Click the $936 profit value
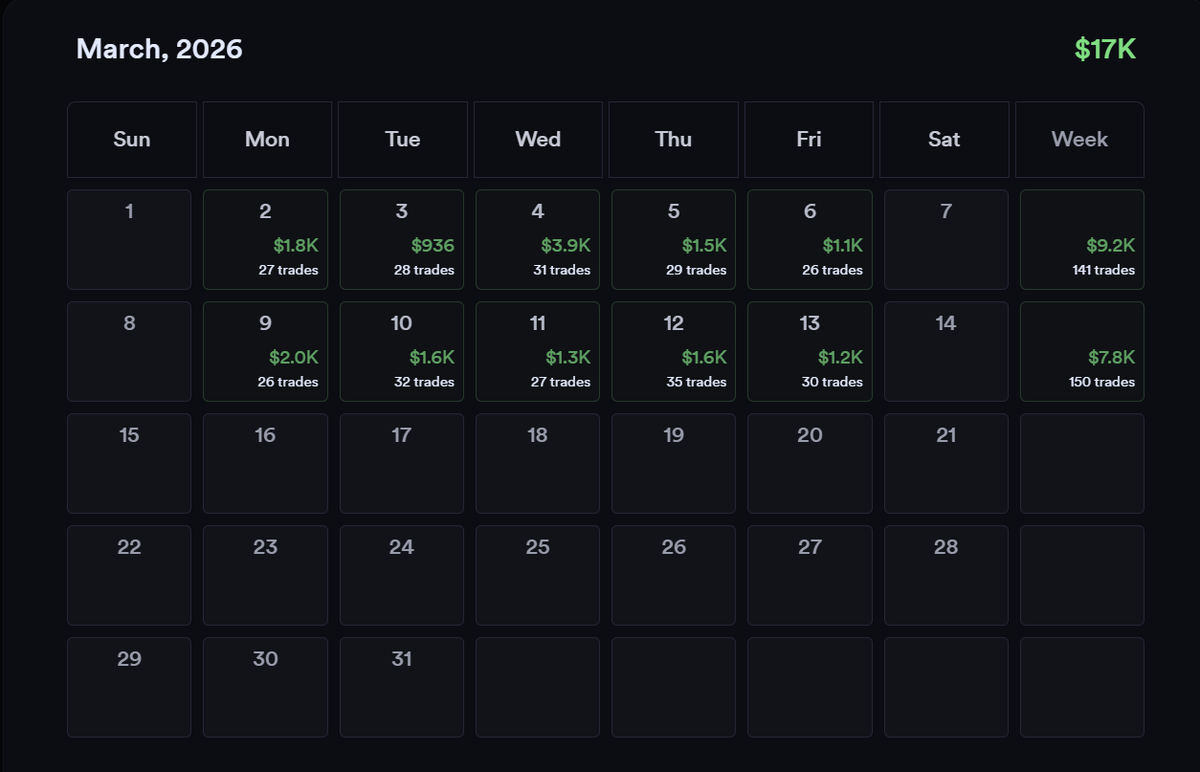 (432, 245)
